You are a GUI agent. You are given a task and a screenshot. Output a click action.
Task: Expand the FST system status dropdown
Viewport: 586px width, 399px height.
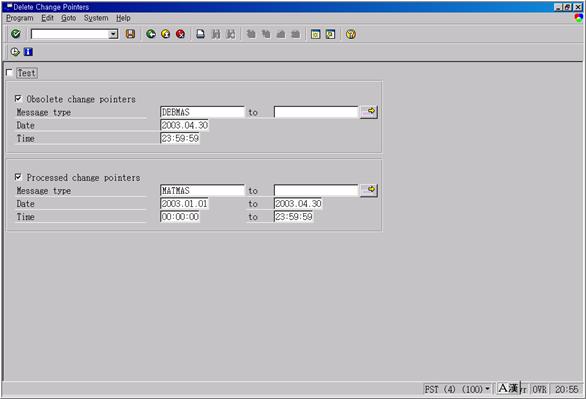(x=487, y=389)
